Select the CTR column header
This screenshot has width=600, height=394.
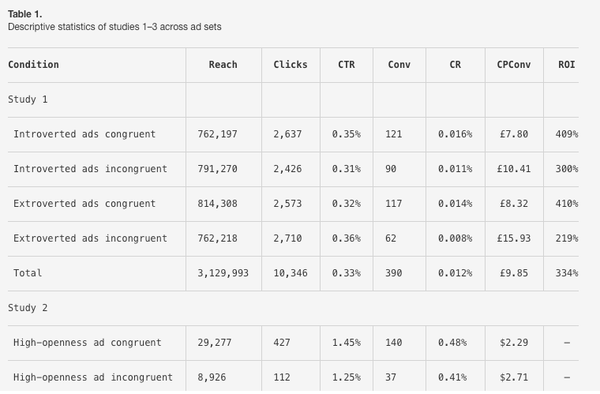(x=346, y=65)
